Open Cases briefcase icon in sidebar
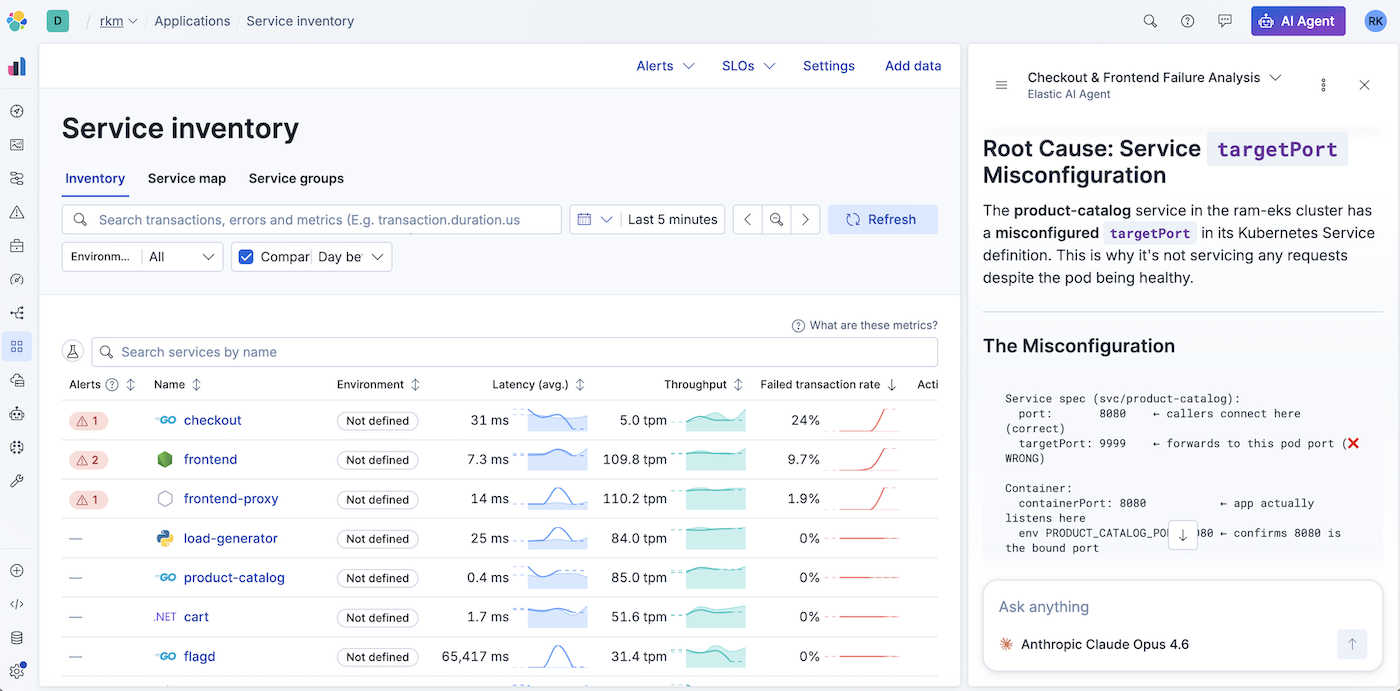This screenshot has width=1400, height=691. tap(17, 246)
